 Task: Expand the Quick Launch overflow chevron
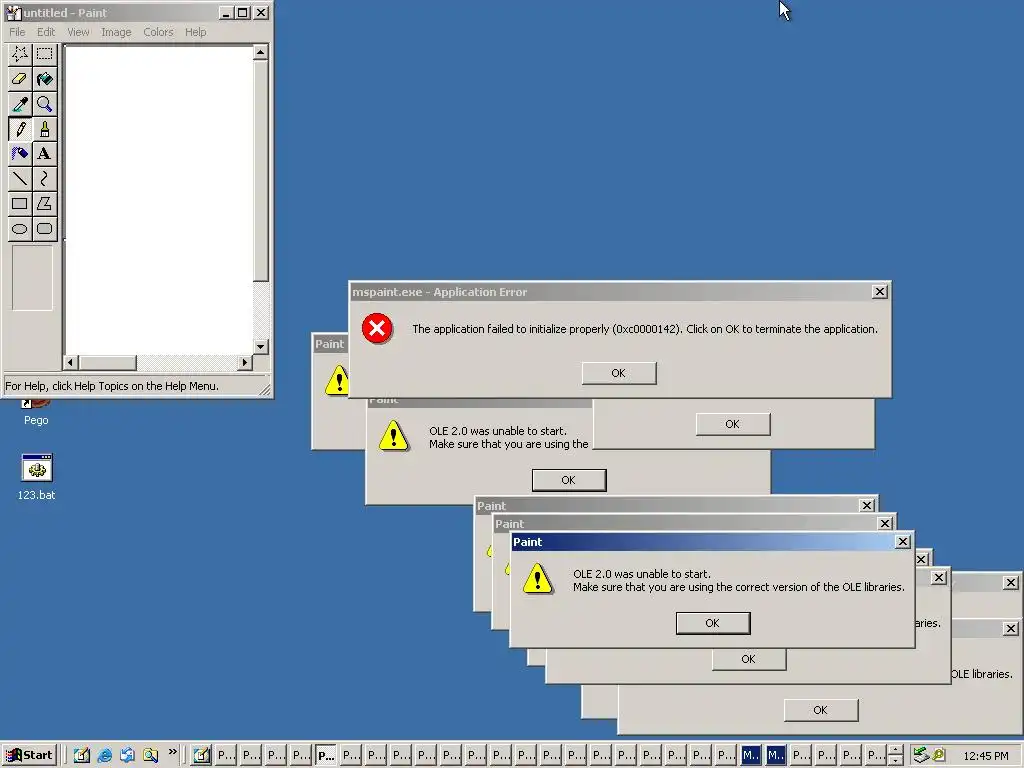pyautogui.click(x=172, y=752)
